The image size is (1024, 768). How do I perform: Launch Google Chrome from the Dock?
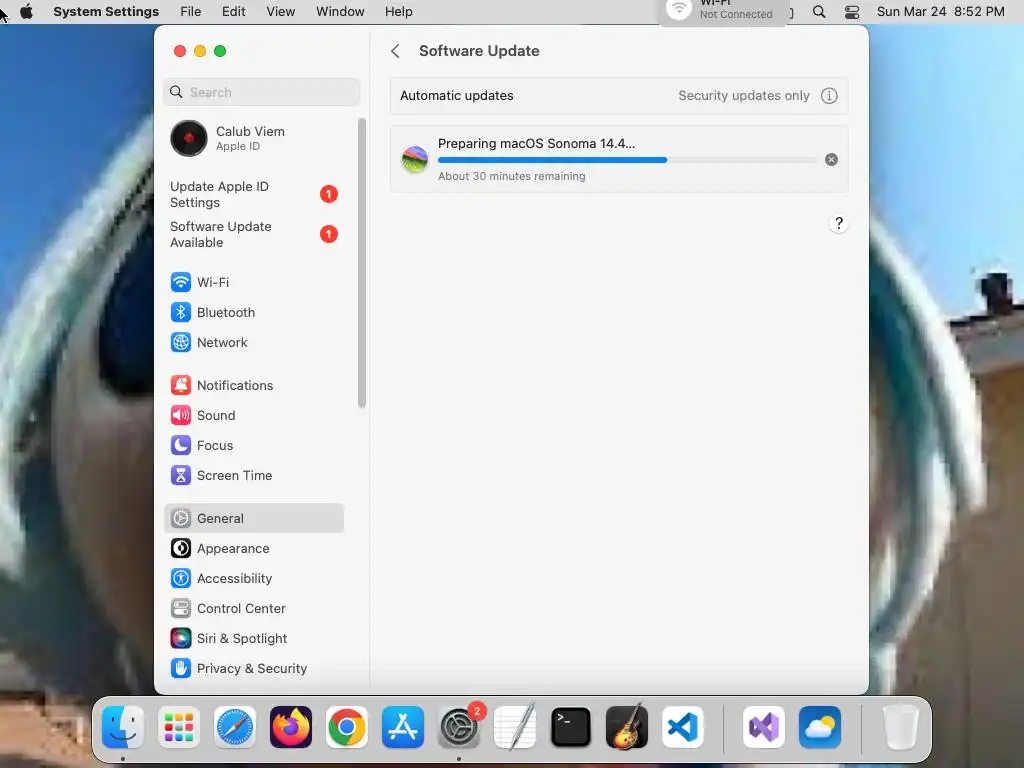pos(347,727)
